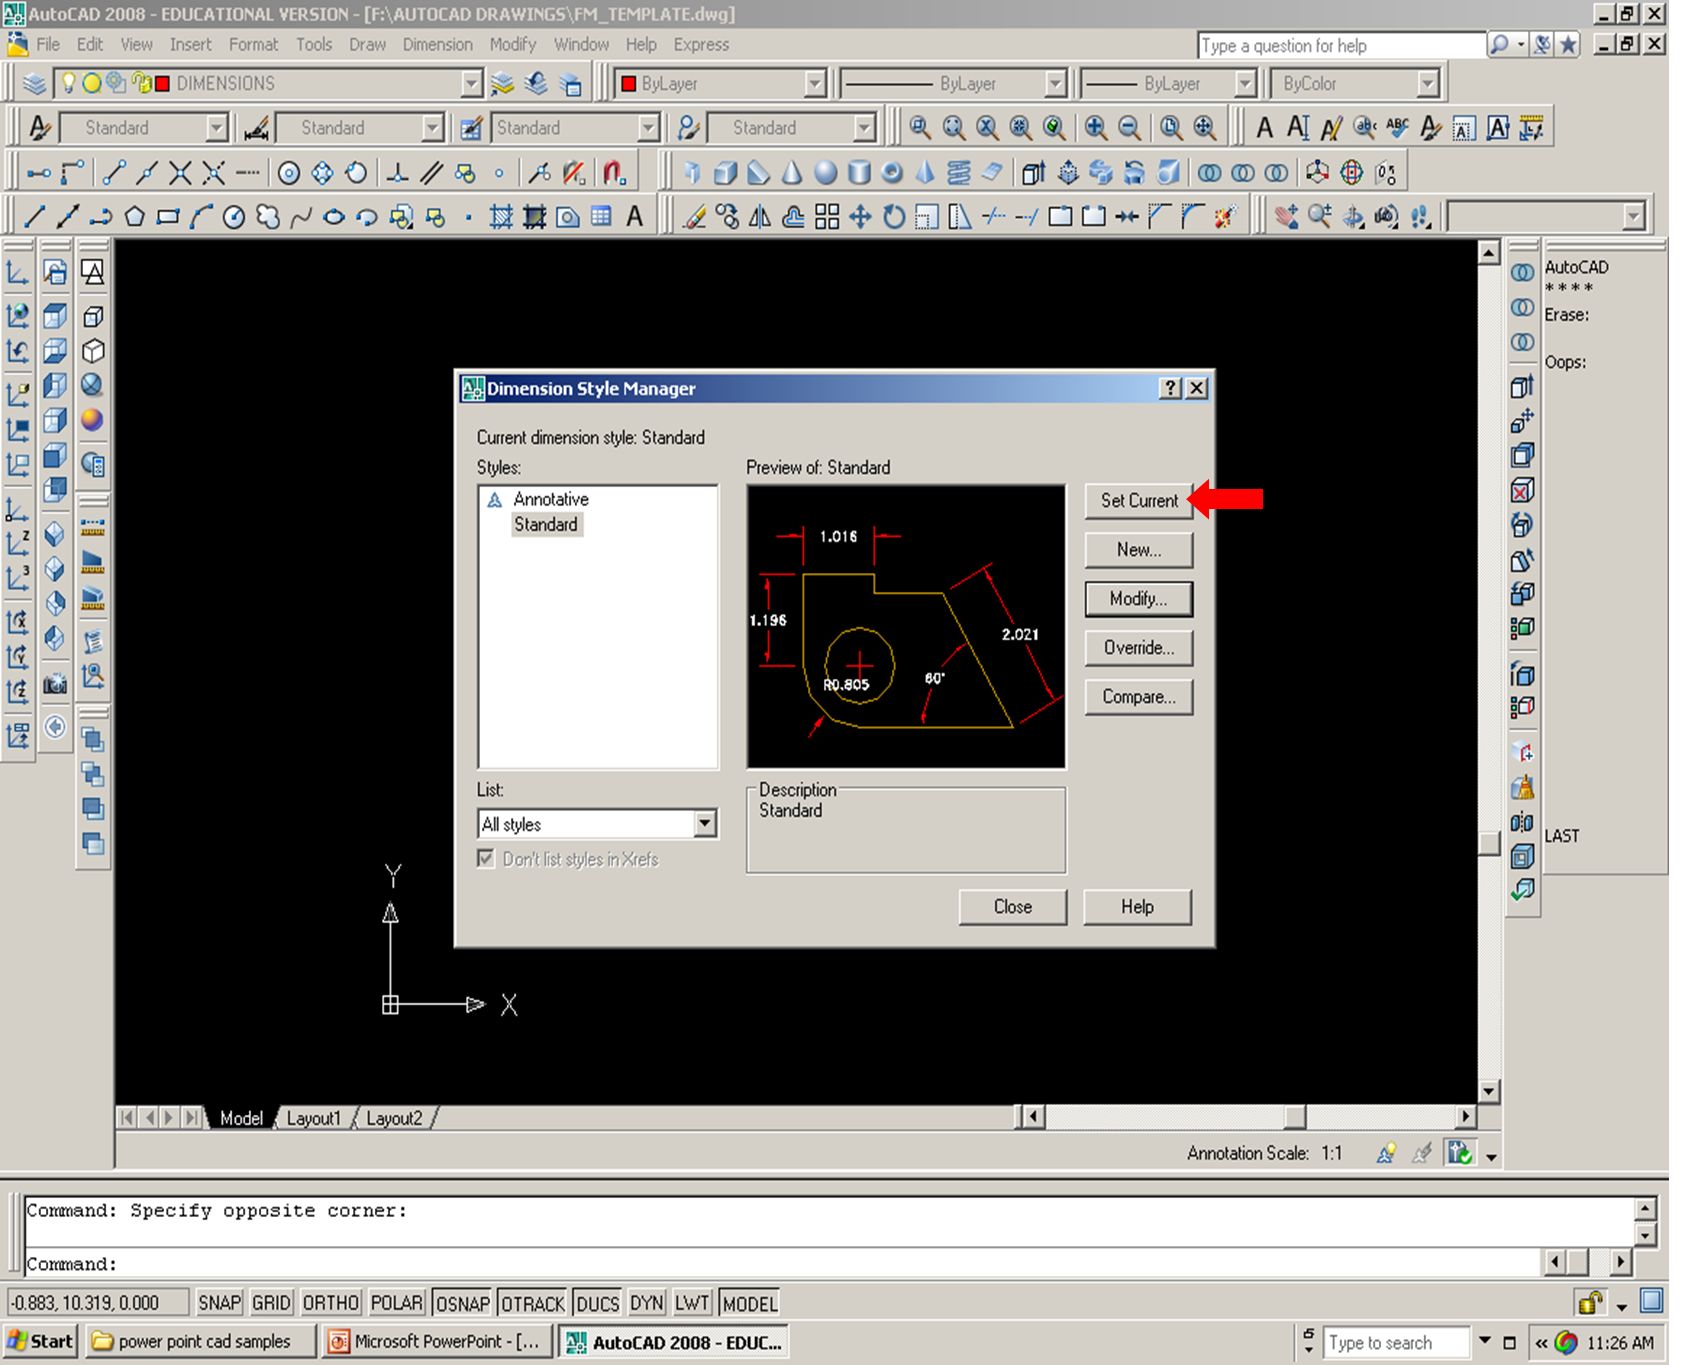Image resolution: width=1706 pixels, height=1365 pixels.
Task: Toggle GRID display in status bar
Action: [x=271, y=1303]
